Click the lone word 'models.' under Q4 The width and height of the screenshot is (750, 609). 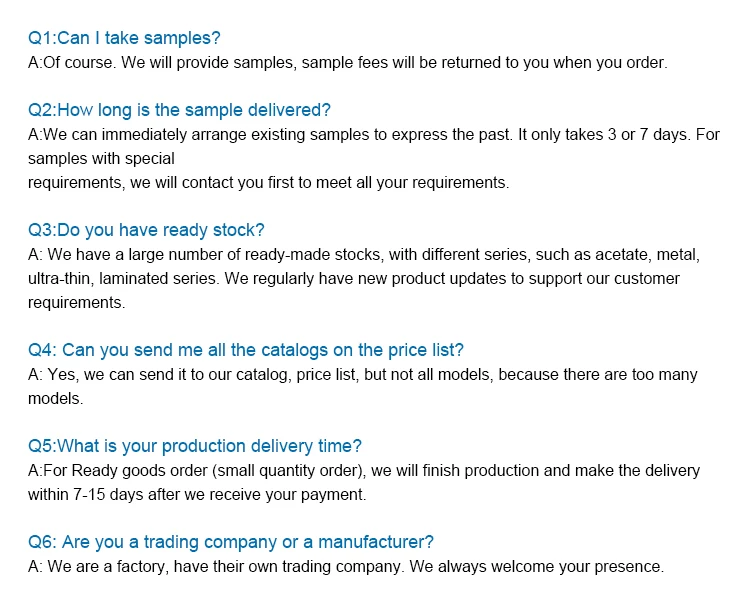click(55, 399)
